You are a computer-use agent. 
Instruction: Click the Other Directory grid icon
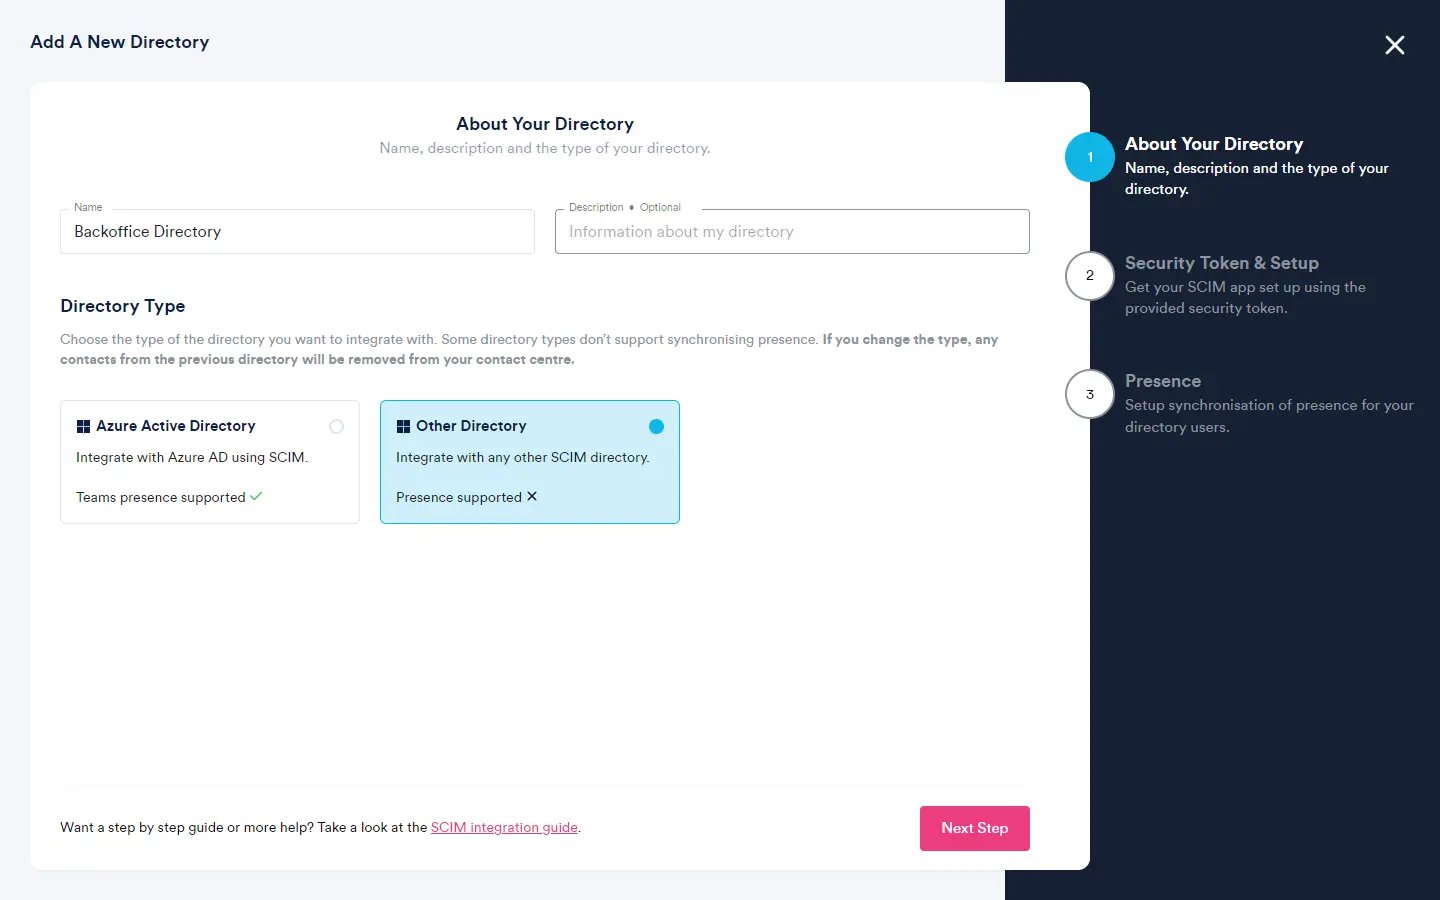pyautogui.click(x=404, y=425)
